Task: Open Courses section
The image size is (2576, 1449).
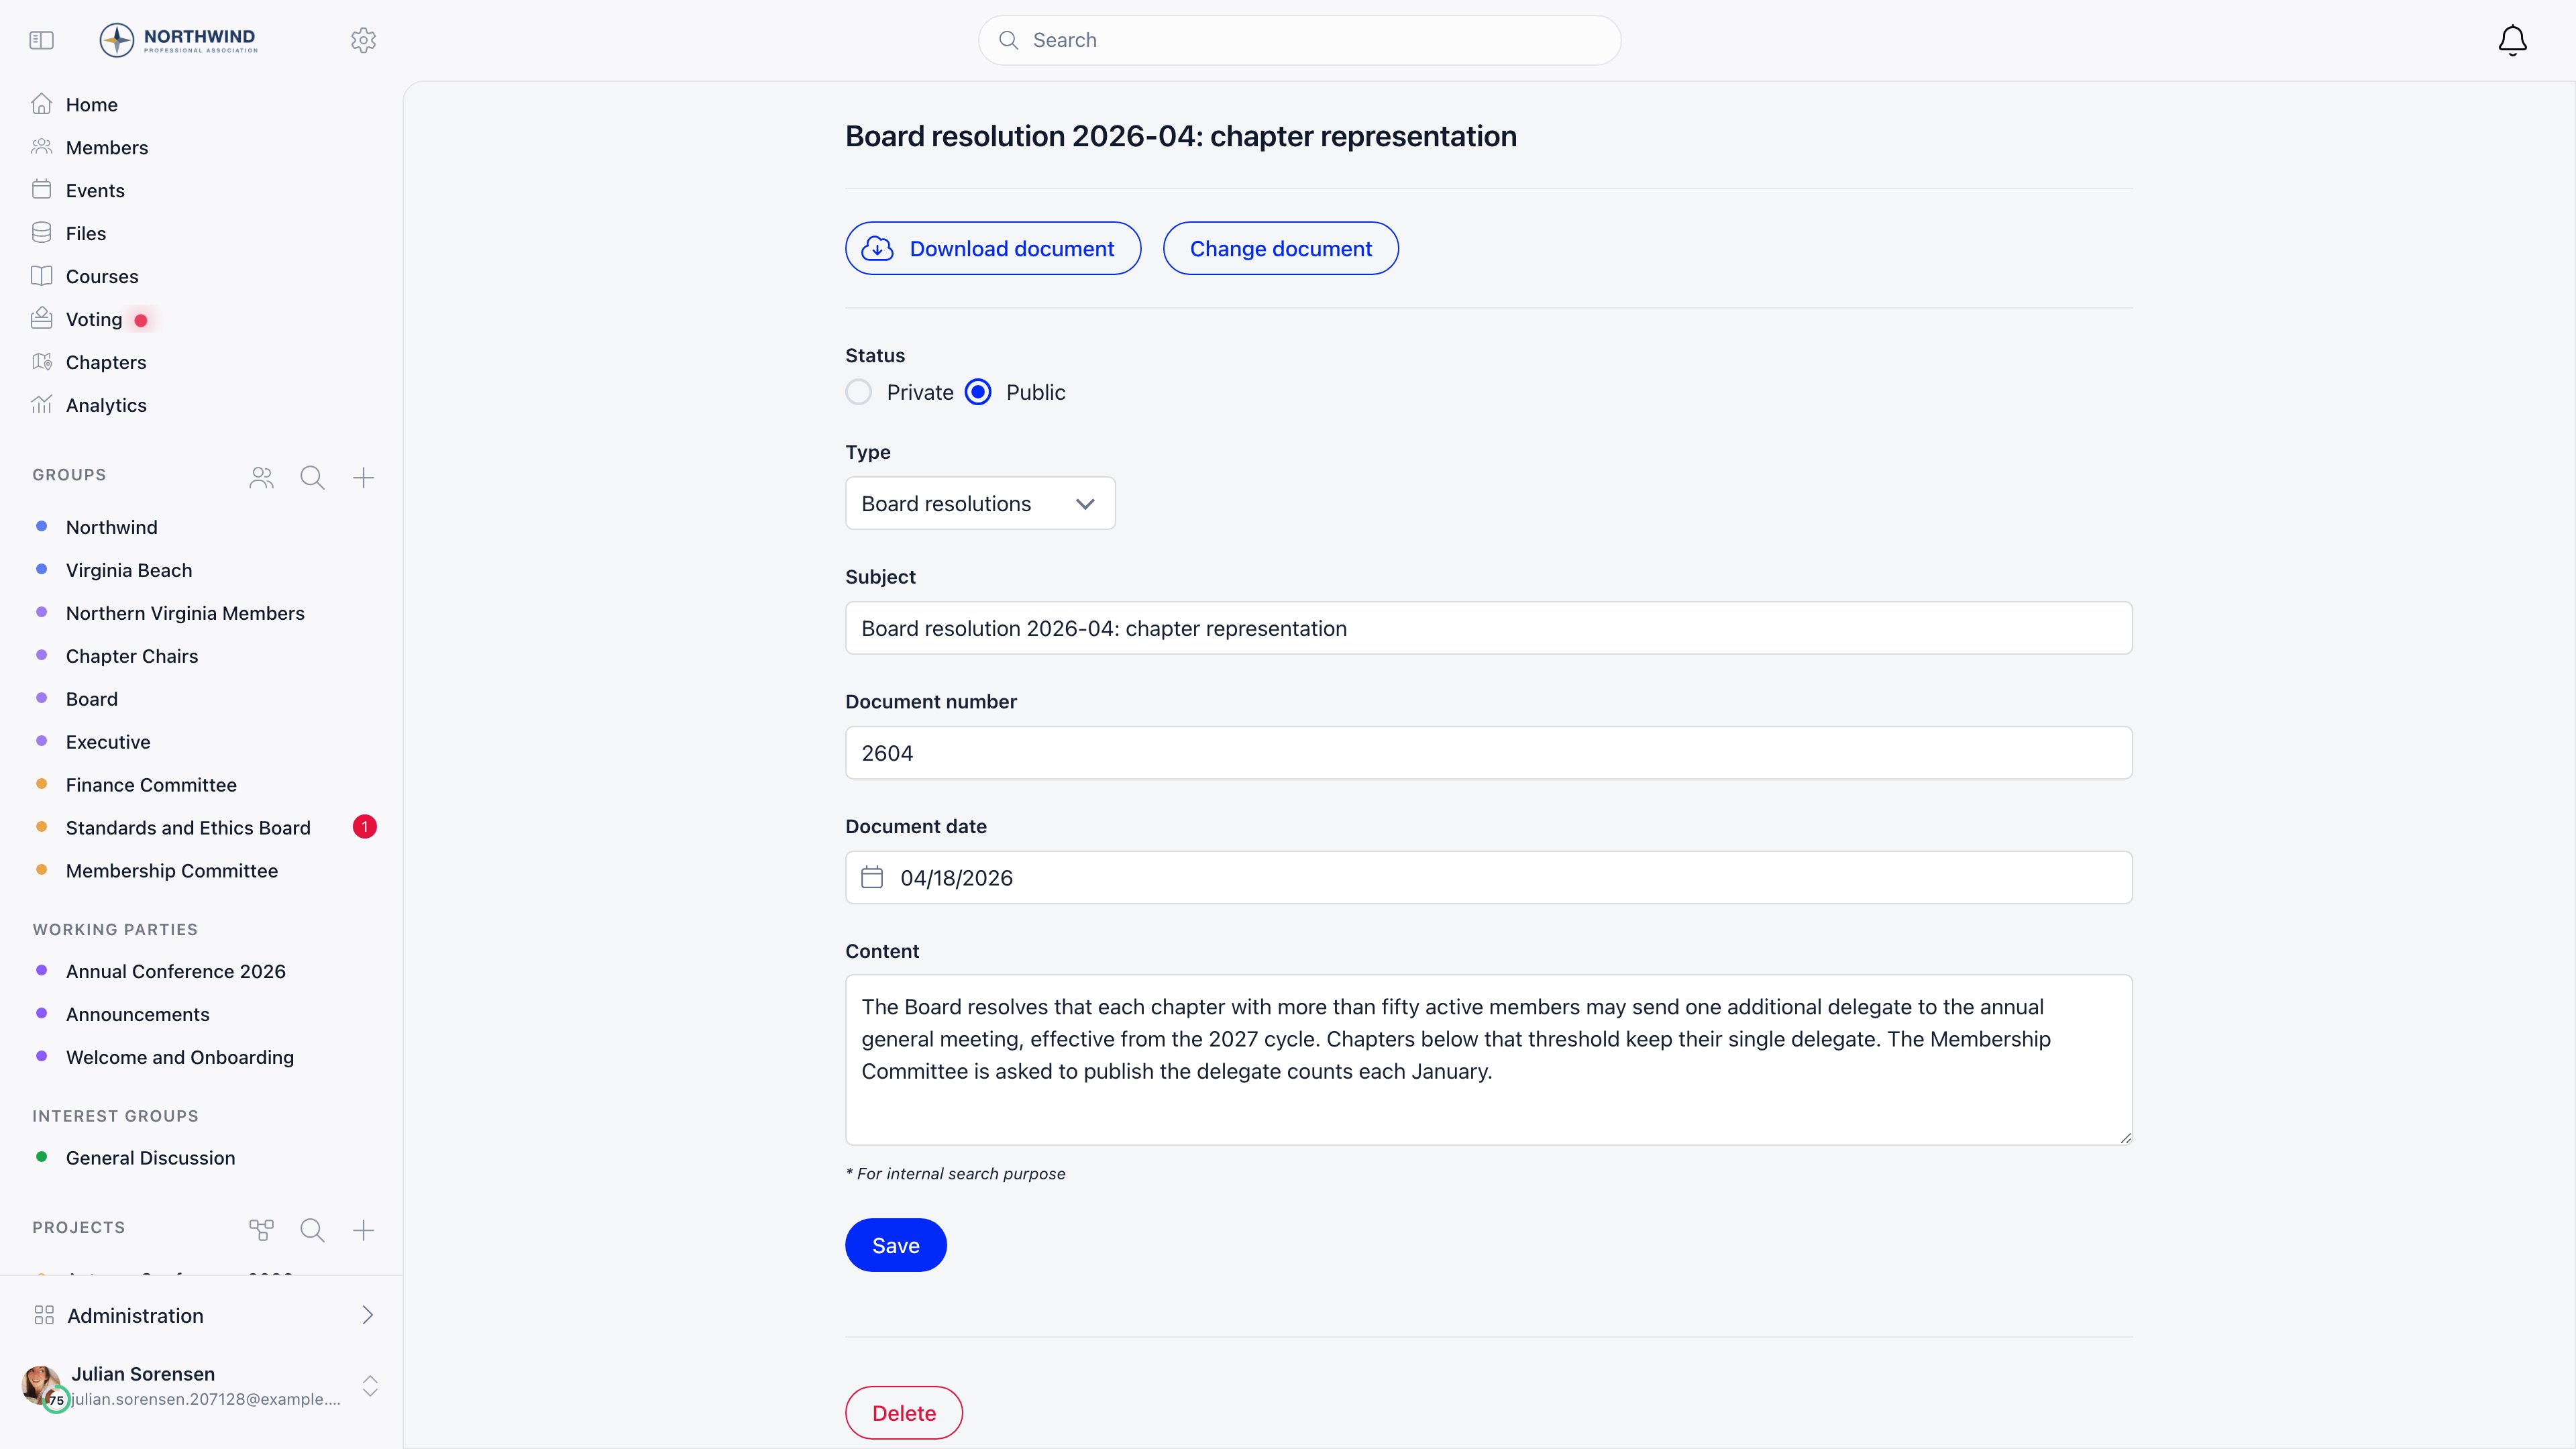Action: coord(102,276)
